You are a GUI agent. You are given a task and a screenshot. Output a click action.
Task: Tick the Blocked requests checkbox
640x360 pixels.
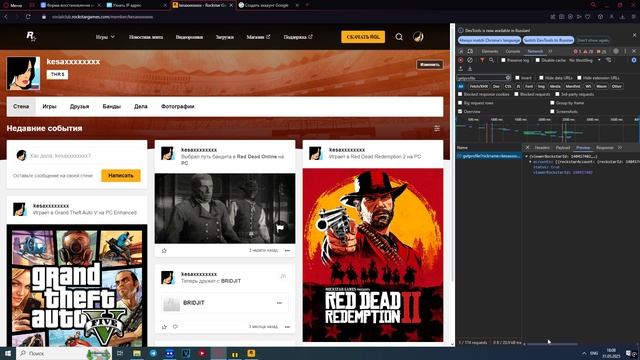pos(516,94)
